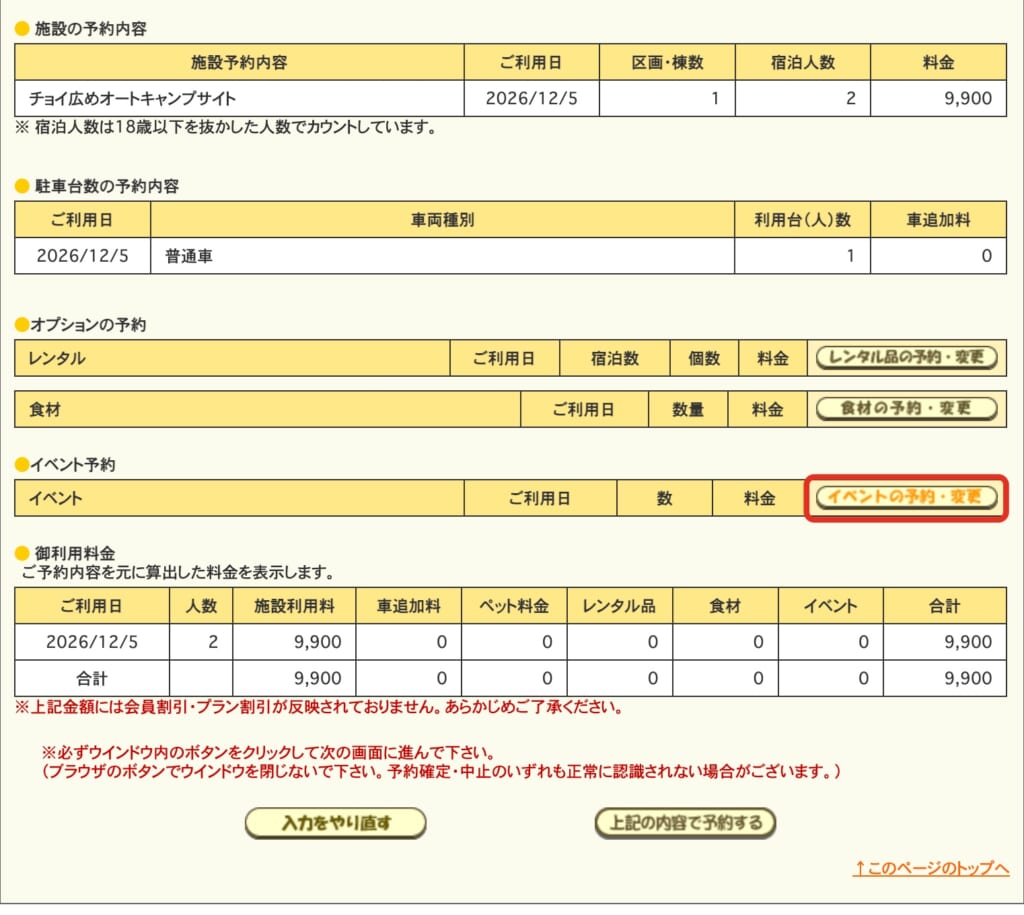
Task: Click the オプションの予約 section heading
Action: 88,325
